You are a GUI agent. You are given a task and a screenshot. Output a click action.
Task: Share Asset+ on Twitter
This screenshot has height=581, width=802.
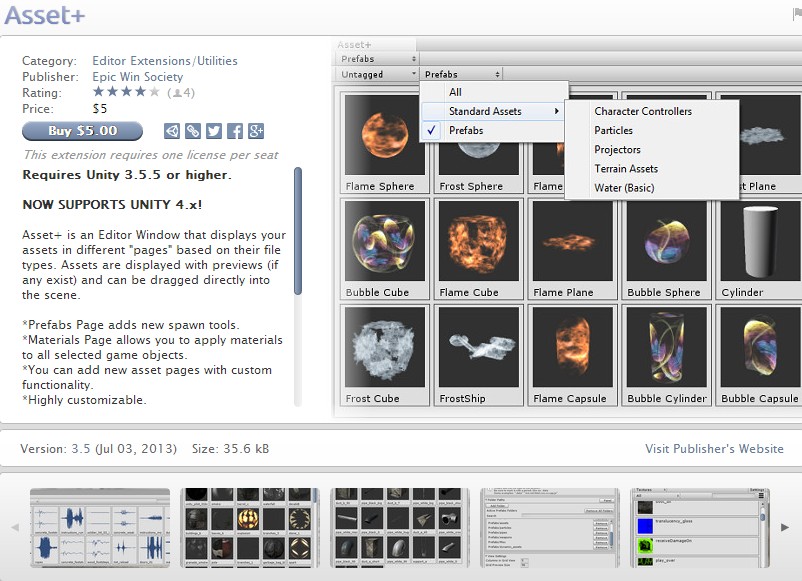coord(214,131)
